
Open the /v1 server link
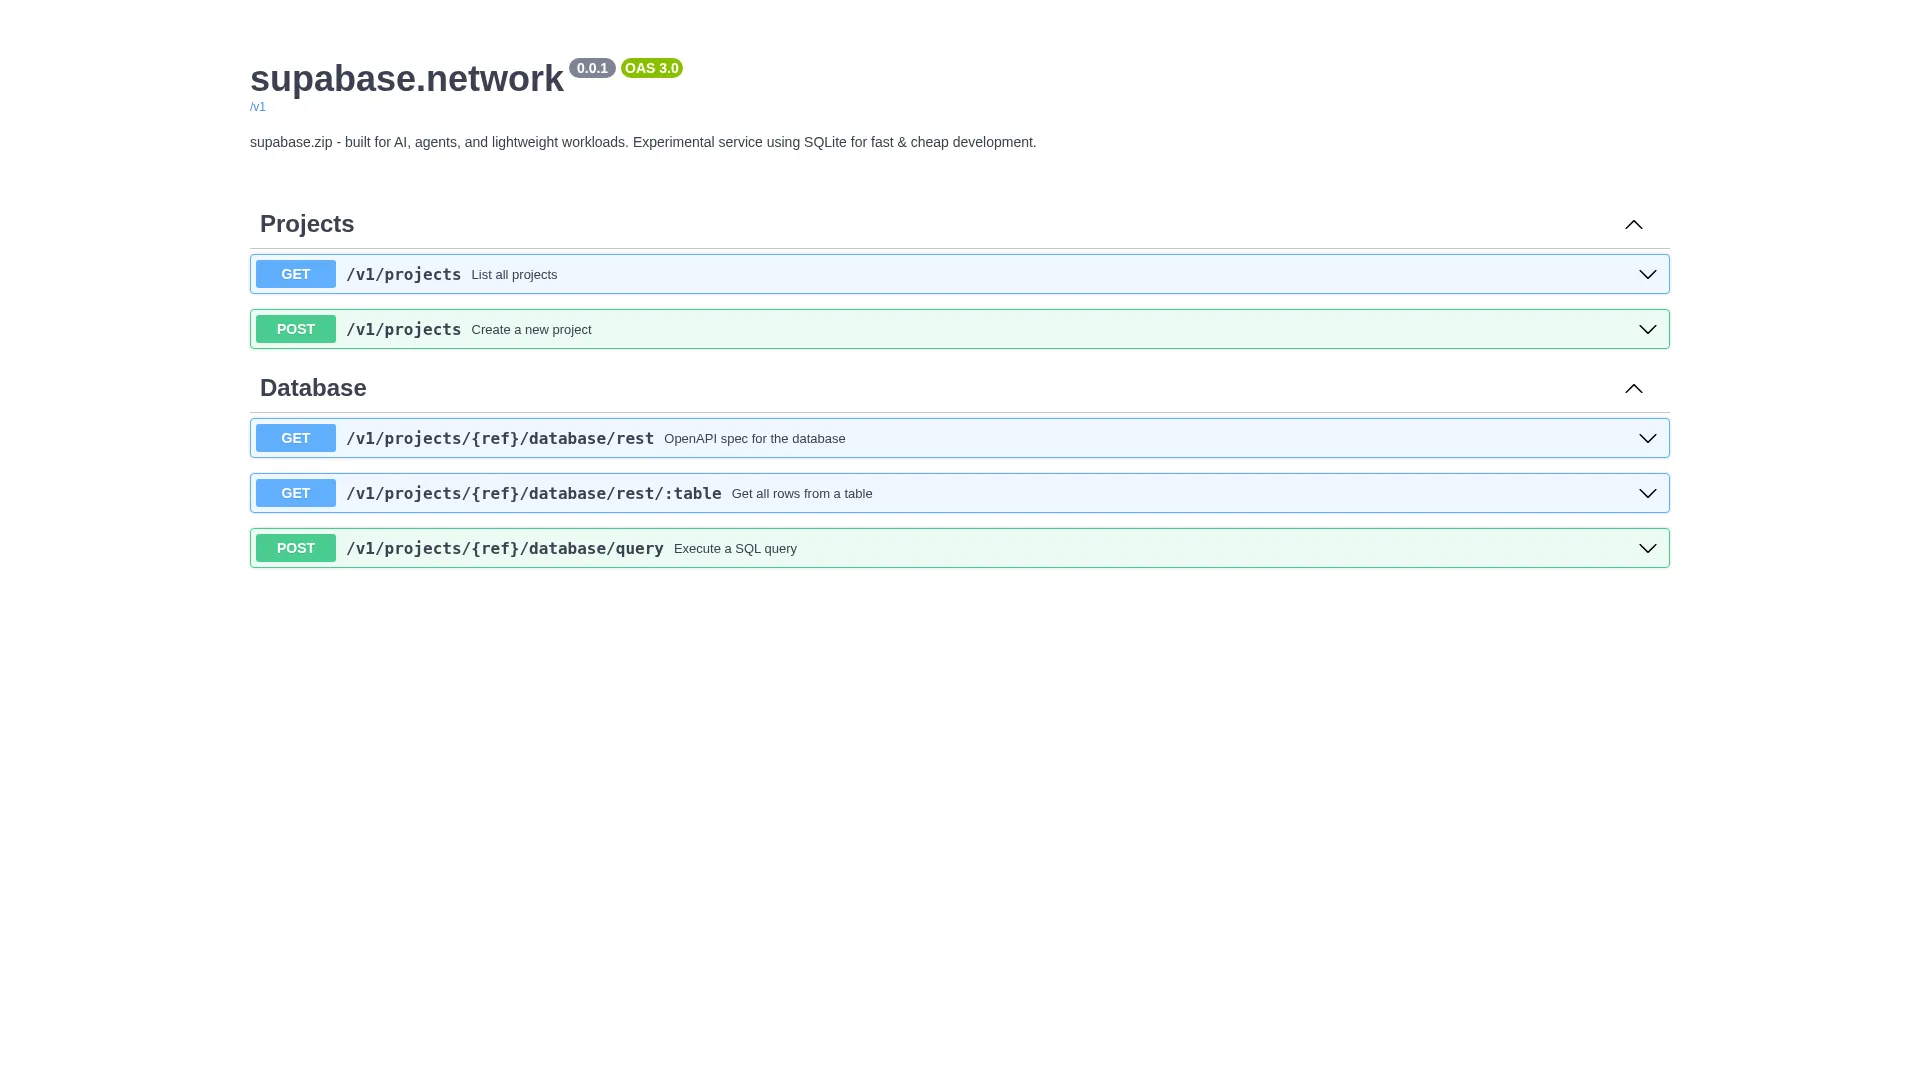[258, 107]
